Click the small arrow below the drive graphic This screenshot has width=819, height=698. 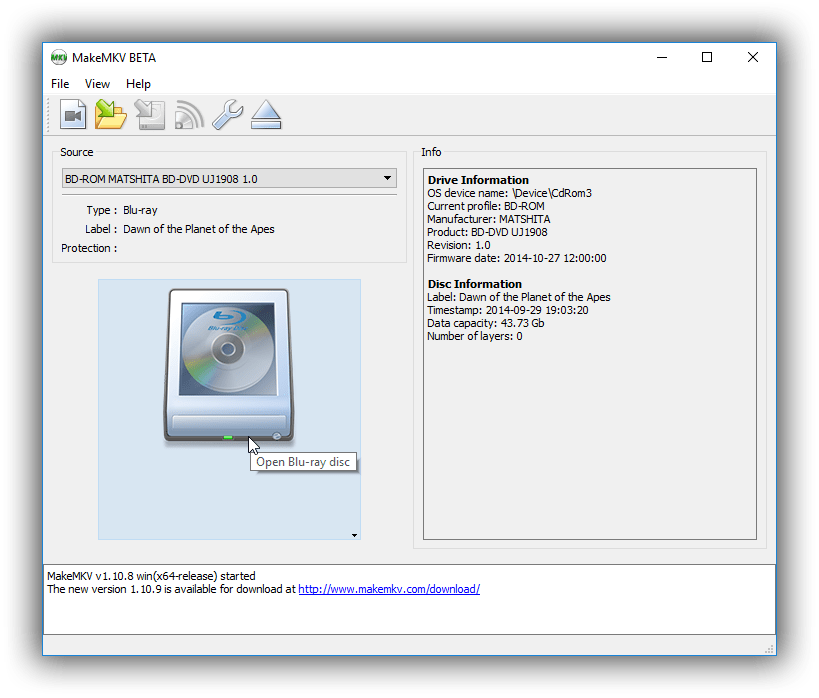(354, 535)
